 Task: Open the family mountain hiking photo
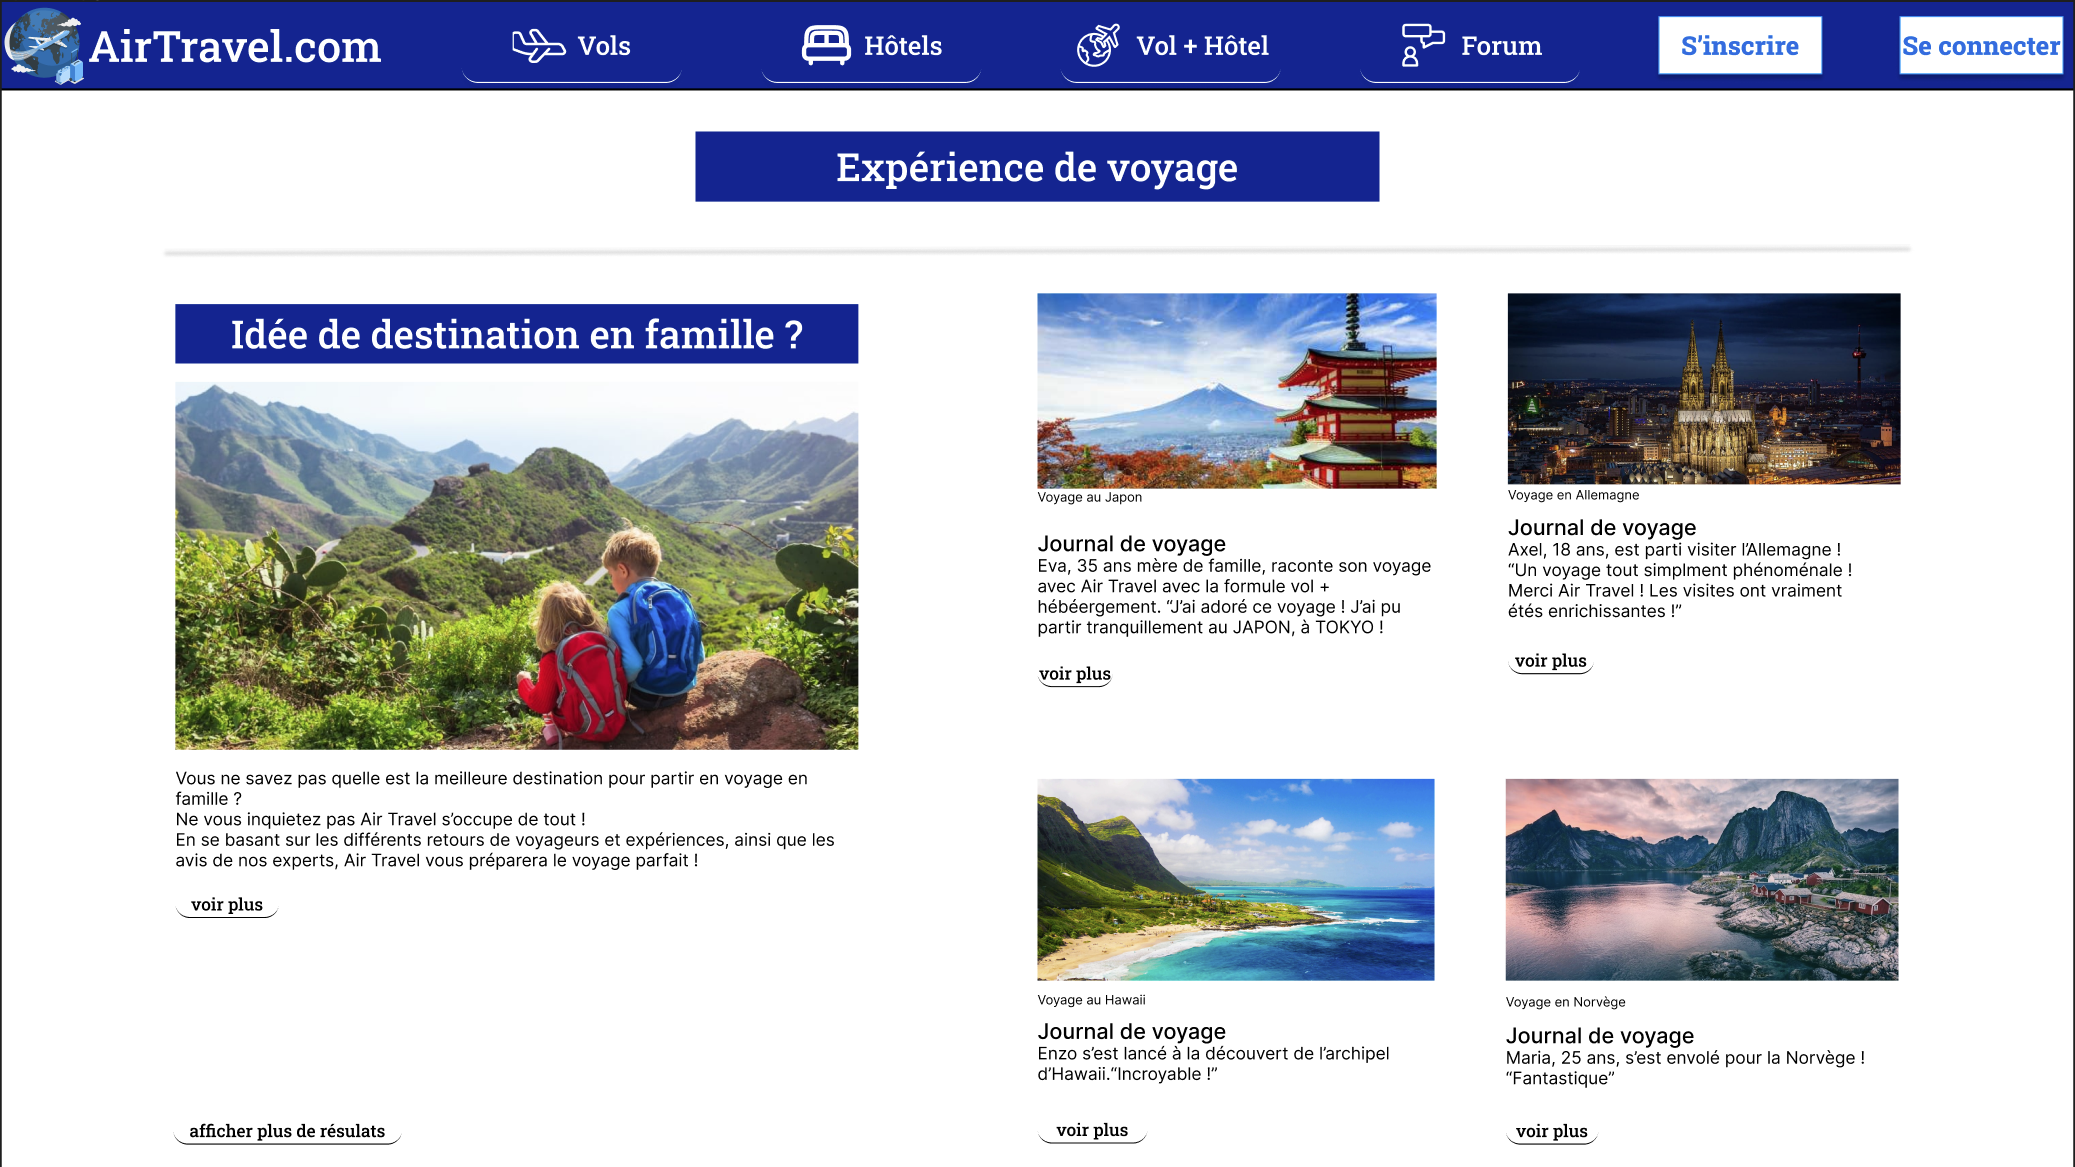[x=516, y=565]
